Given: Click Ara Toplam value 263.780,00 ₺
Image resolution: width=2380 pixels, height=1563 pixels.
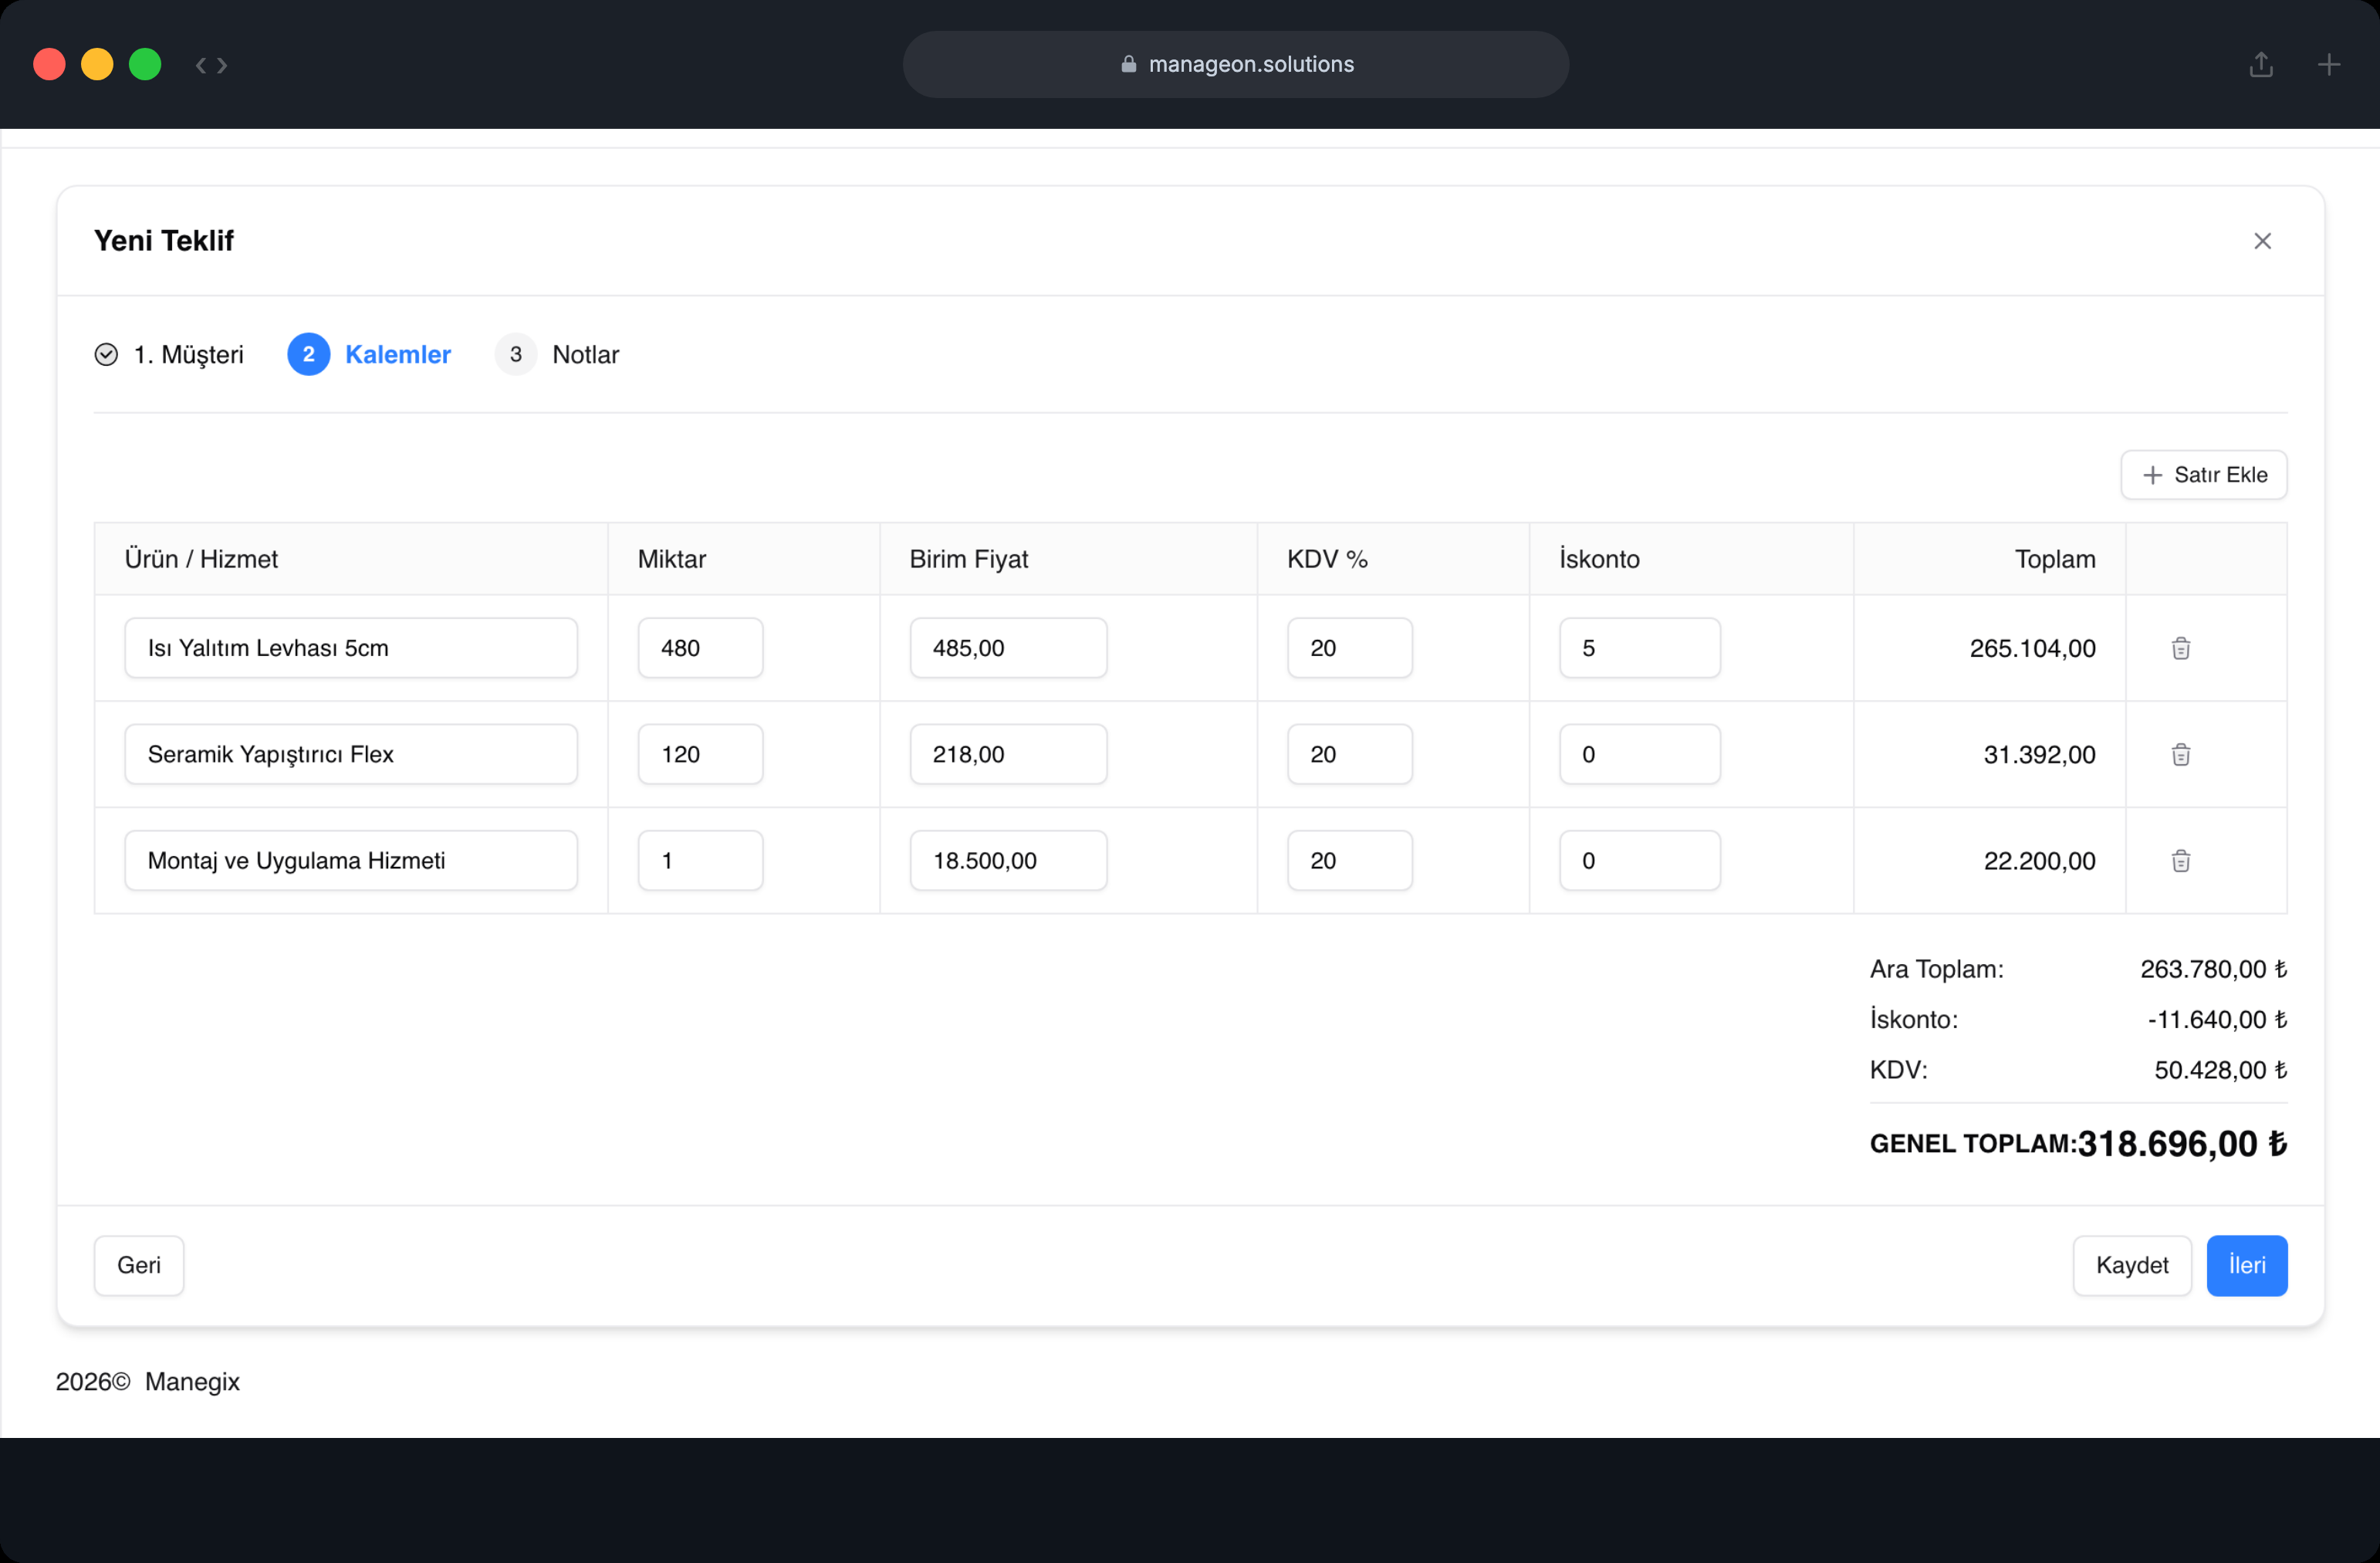Looking at the screenshot, I should 2213,969.
